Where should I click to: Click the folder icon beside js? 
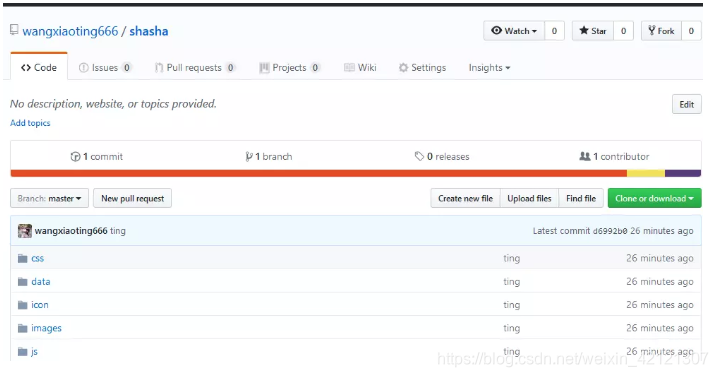(x=22, y=352)
